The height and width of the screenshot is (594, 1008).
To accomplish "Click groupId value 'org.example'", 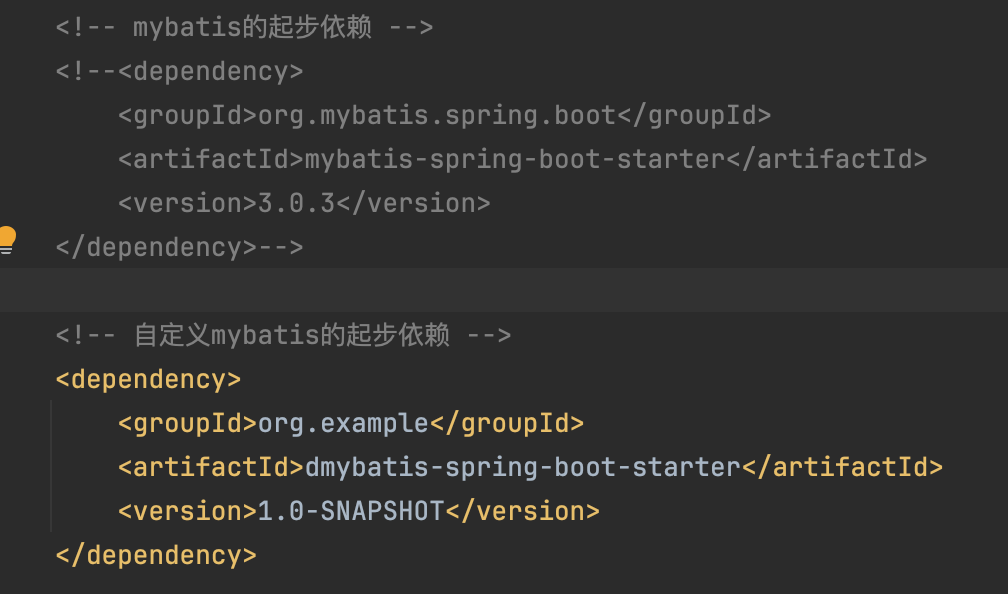I will (343, 424).
